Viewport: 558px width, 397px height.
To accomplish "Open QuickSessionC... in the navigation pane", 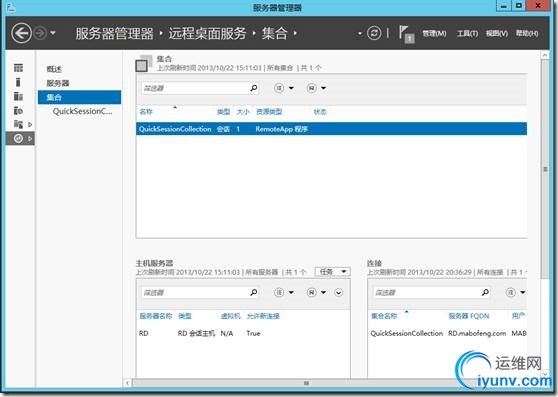I will click(x=82, y=111).
